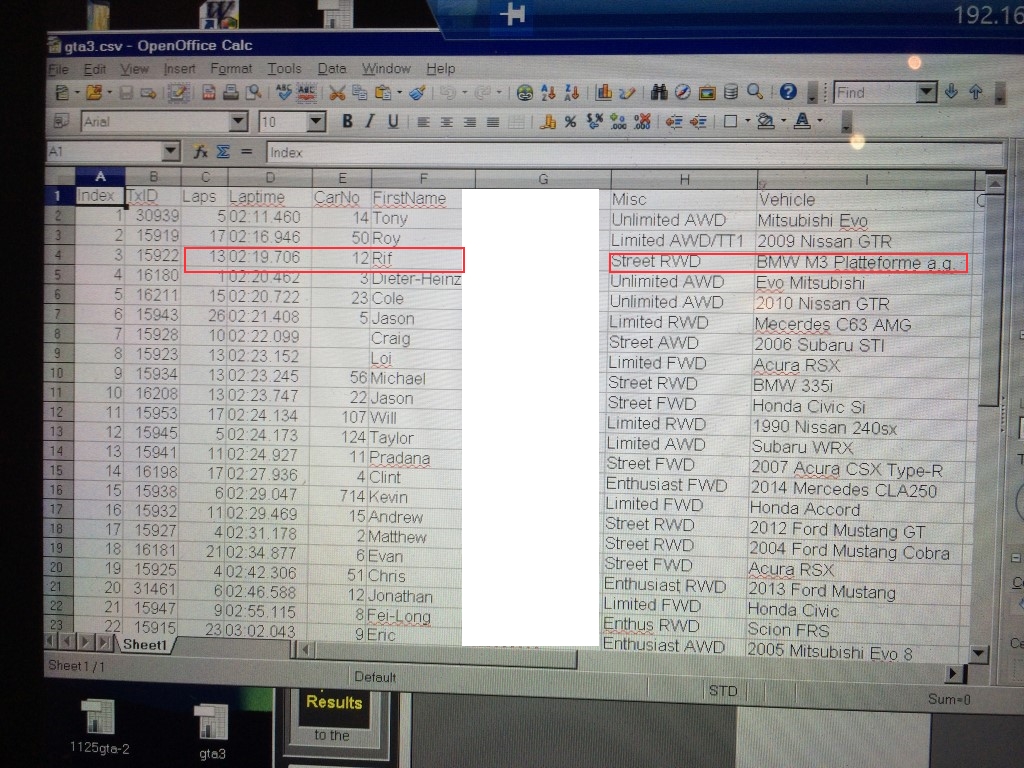Click Find Next down arrow
This screenshot has height=768, width=1024.
[x=951, y=92]
